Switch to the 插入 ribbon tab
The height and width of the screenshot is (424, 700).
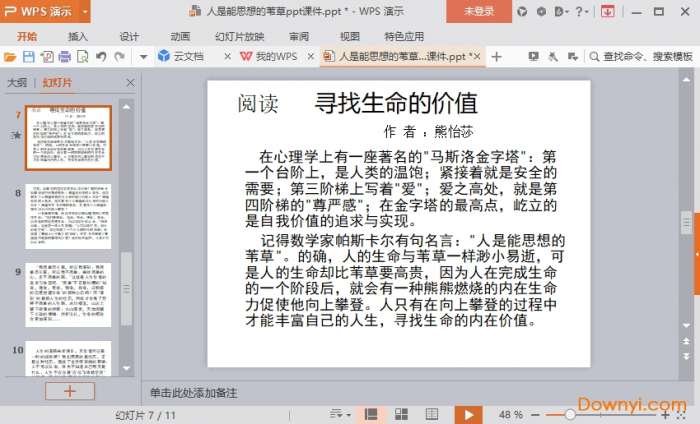[78, 37]
